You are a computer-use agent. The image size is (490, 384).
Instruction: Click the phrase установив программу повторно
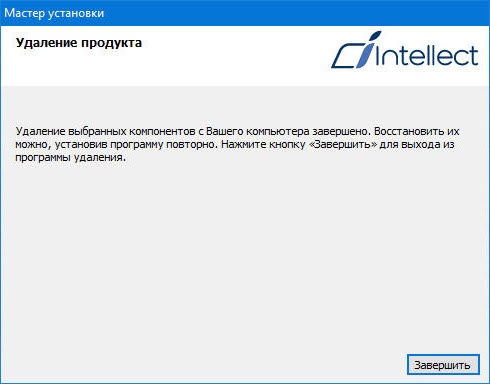(x=135, y=145)
